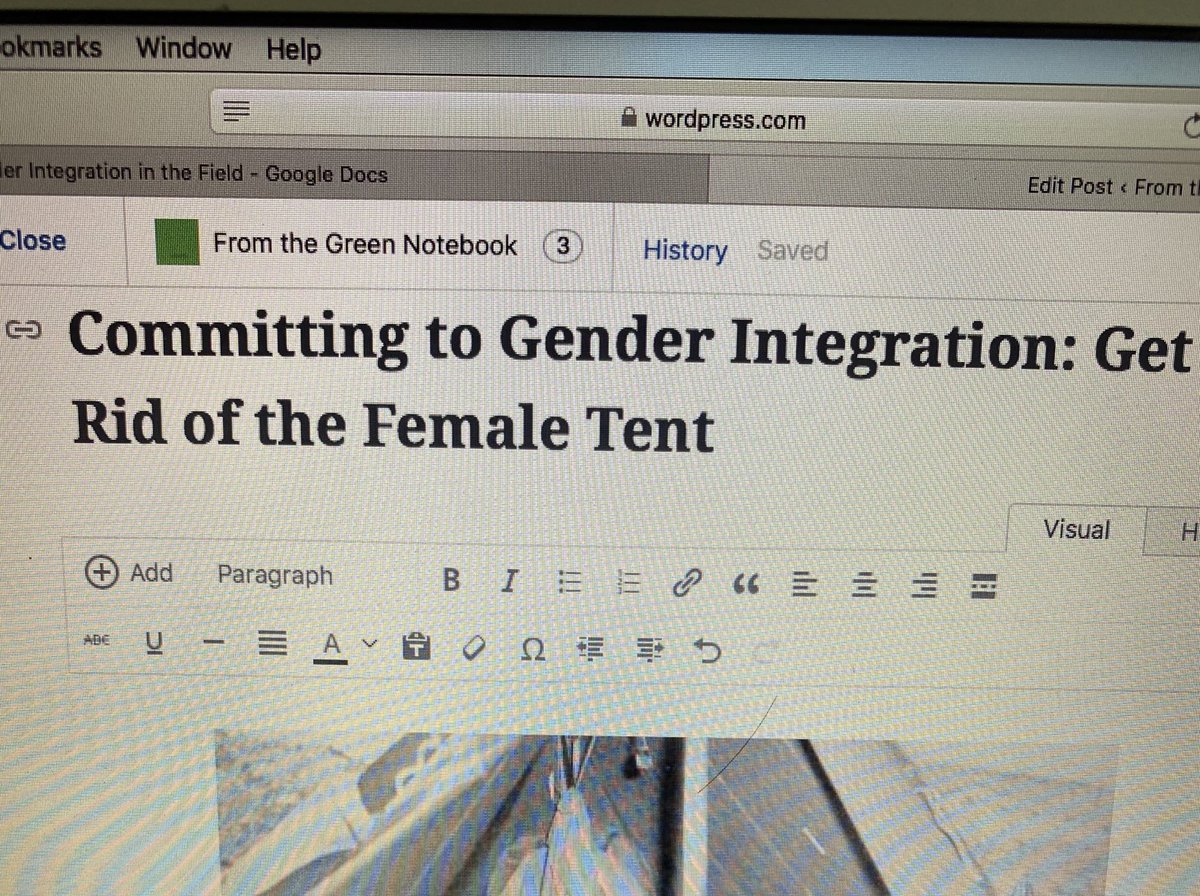This screenshot has width=1200, height=896.
Task: Align text left
Action: [804, 584]
